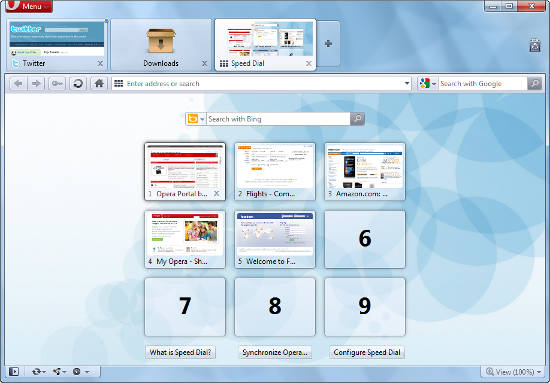This screenshot has height=383, width=550.
Task: Open the Opera Unite icon dropdown
Action: coord(60,371)
